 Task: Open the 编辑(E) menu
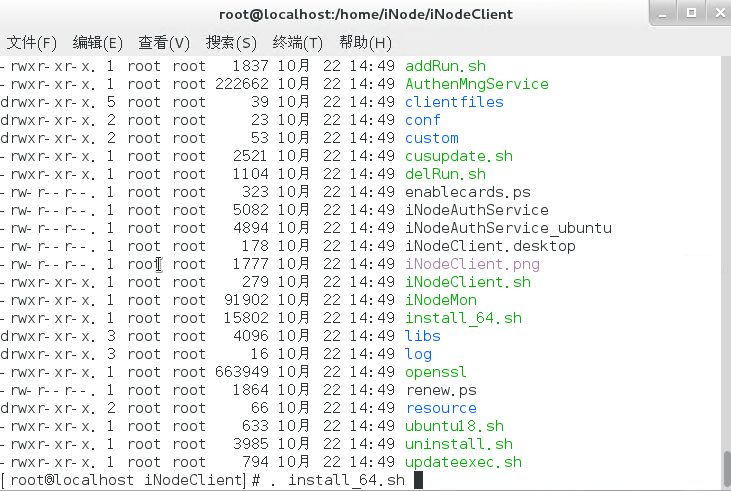[97, 43]
